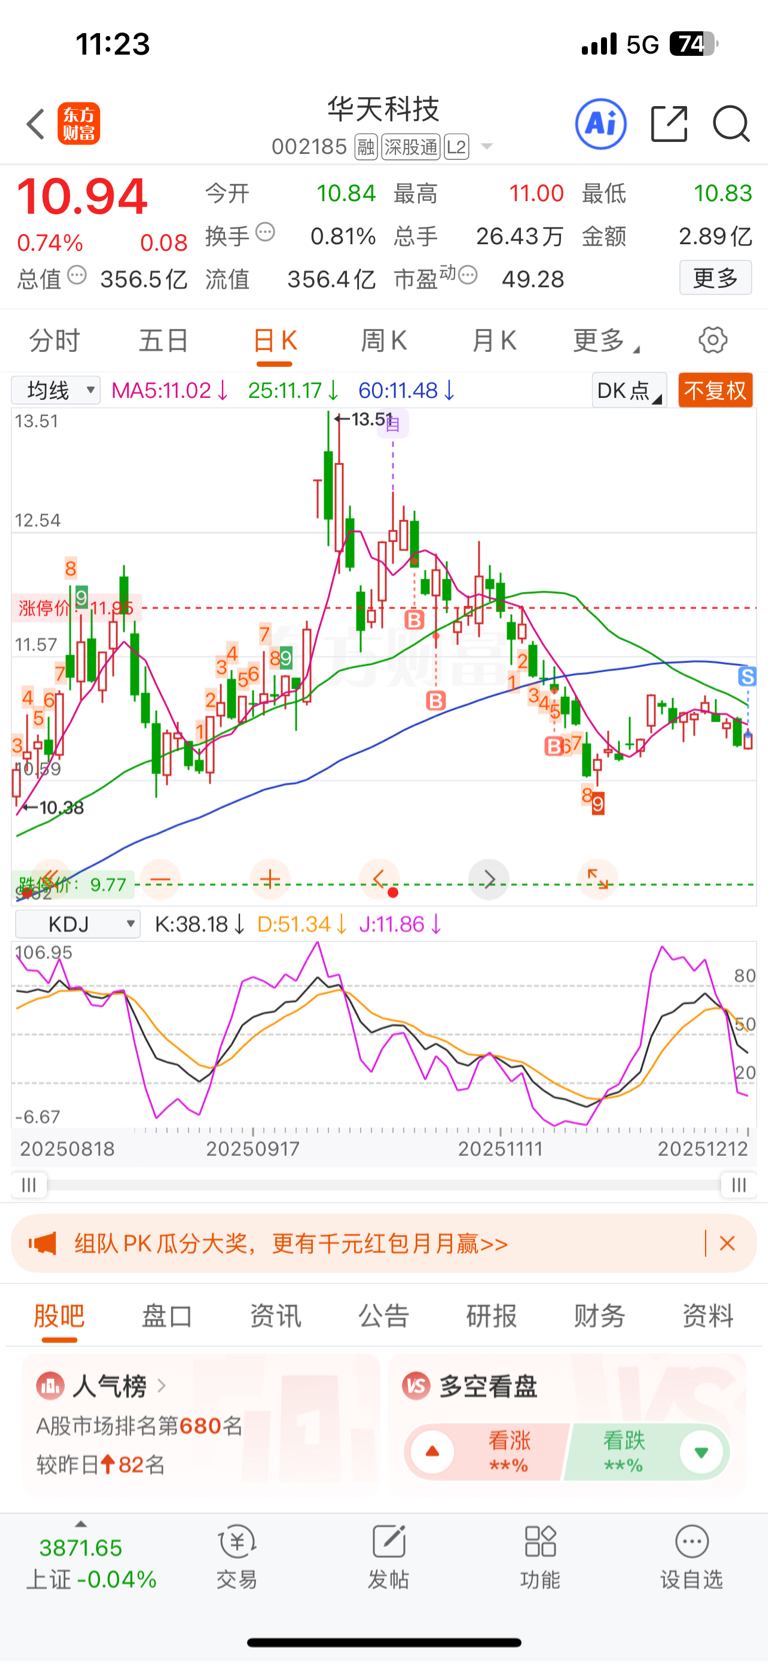768x1662 pixels.
Task: Tap the 换手 info icon
Action: [x=265, y=232]
